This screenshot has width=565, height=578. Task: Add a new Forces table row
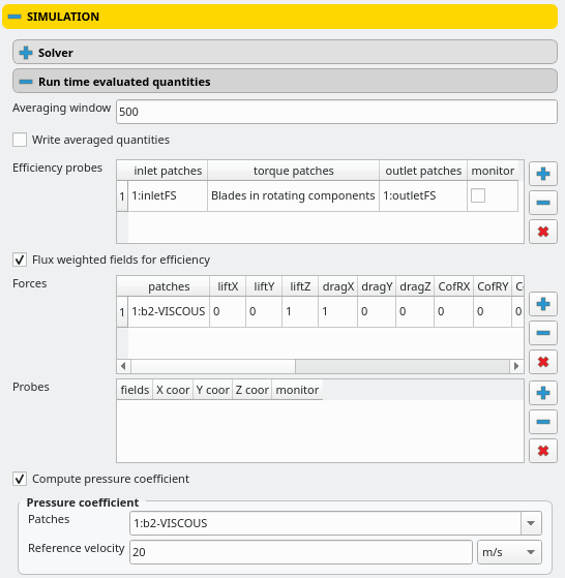543,304
